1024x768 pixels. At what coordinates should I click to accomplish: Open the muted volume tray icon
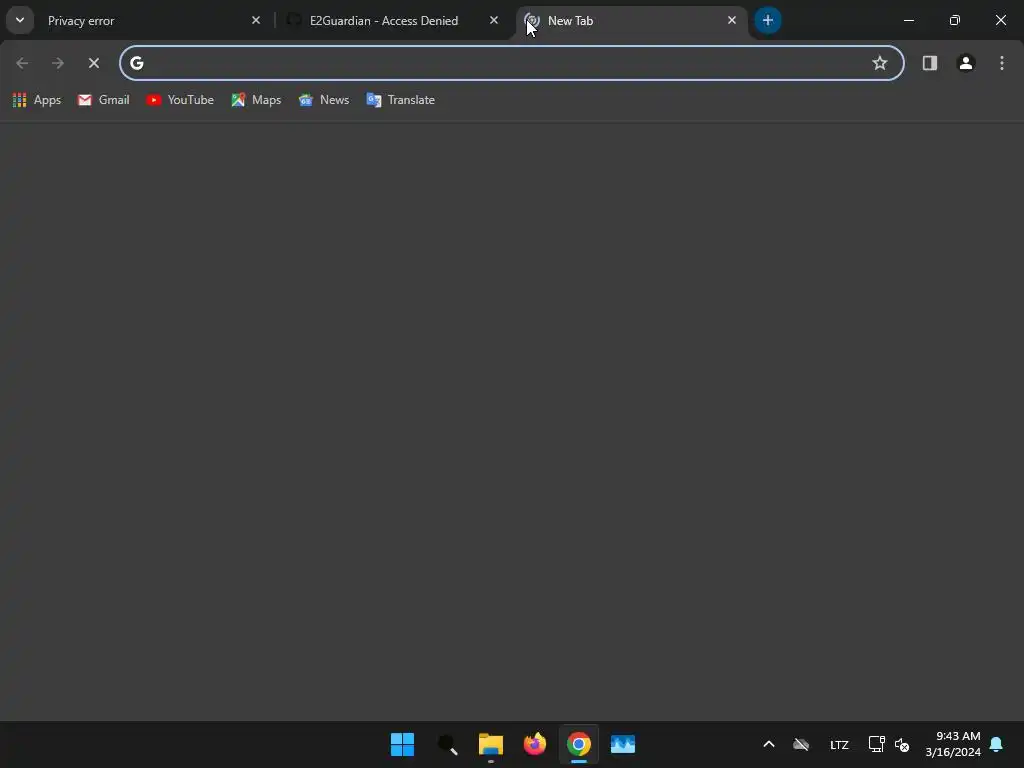[x=903, y=744]
